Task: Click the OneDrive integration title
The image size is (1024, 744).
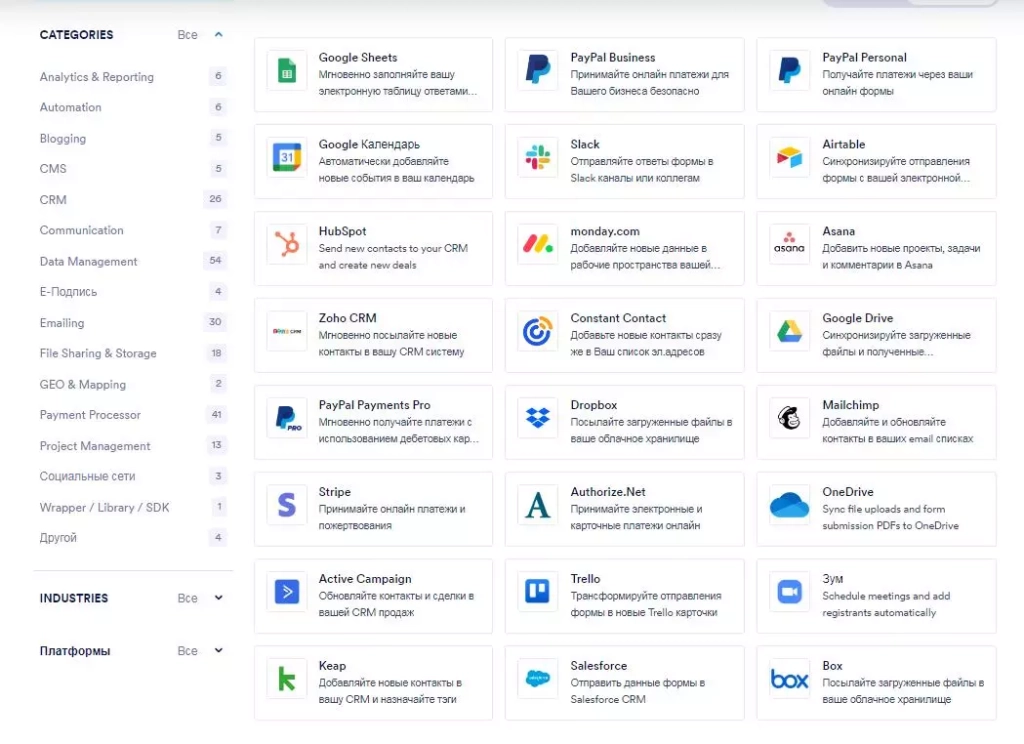Action: [x=848, y=492]
